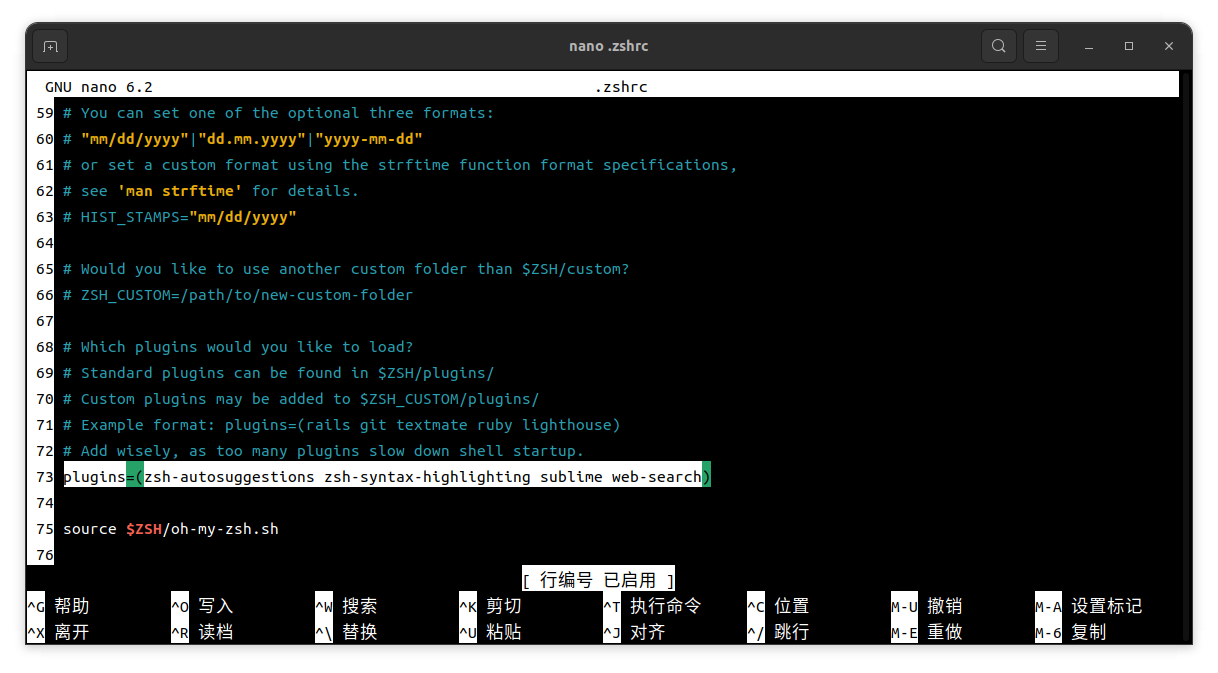Click empty line number 74

pos(43,503)
